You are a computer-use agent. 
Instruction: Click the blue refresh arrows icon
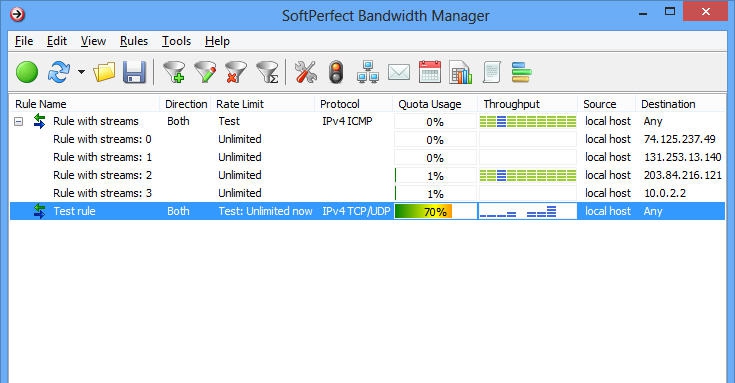pyautogui.click(x=59, y=73)
